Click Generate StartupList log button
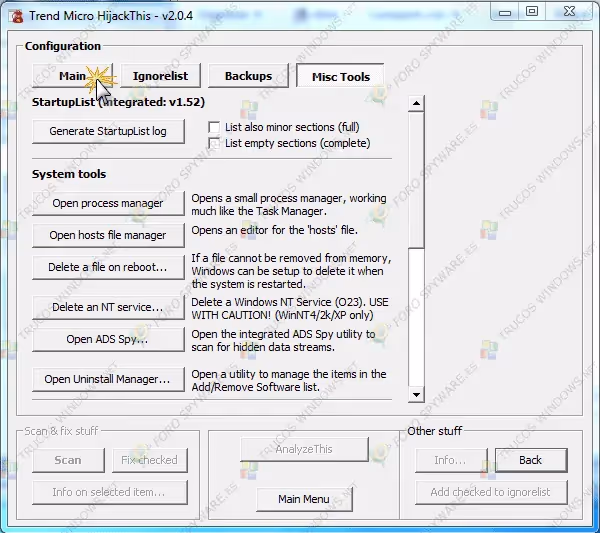Image resolution: width=600 pixels, height=533 pixels. coord(108,131)
